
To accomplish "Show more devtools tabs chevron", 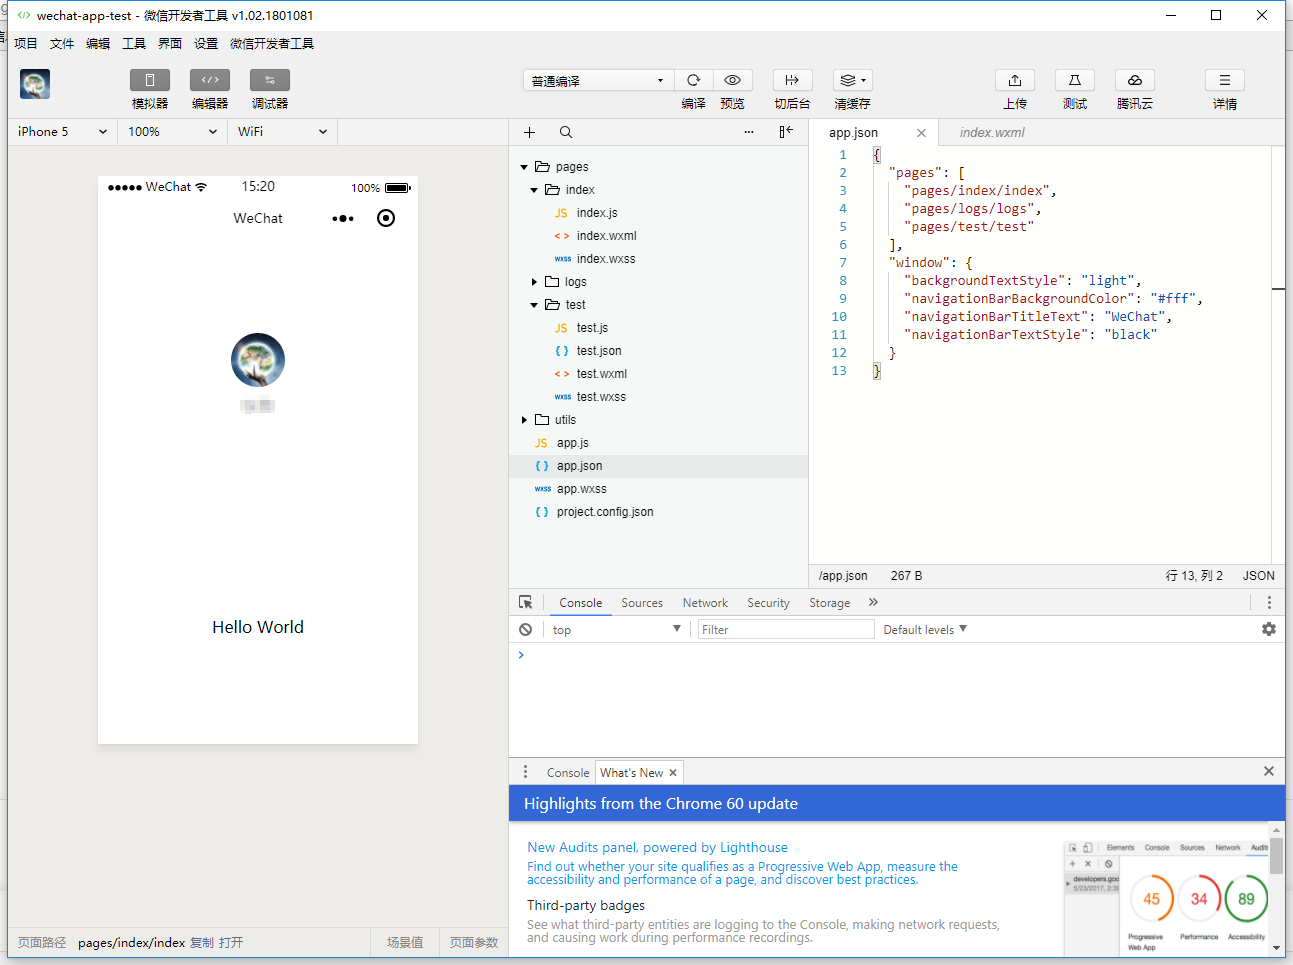I will click(x=873, y=602).
